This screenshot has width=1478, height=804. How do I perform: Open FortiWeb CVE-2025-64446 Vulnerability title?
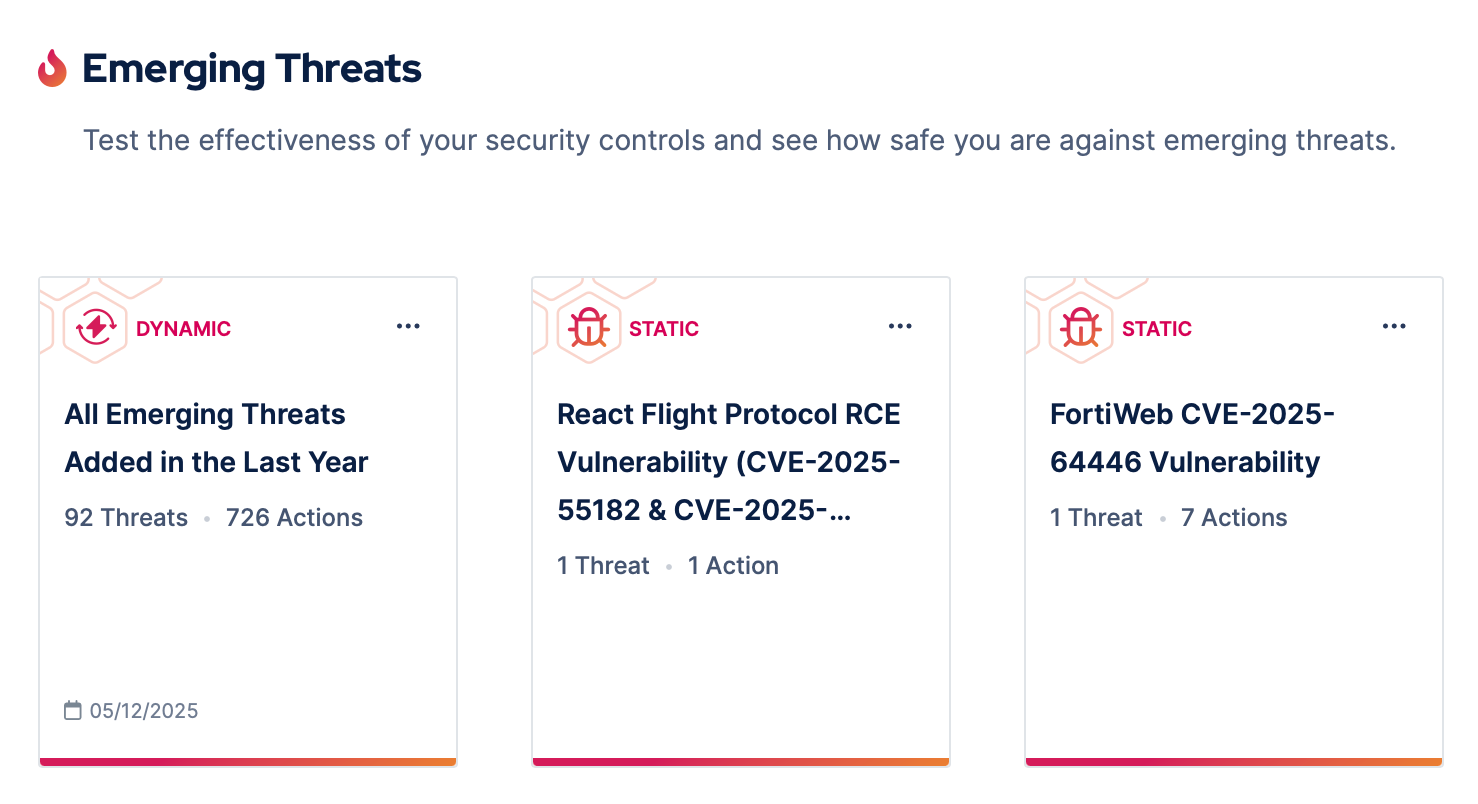(1192, 438)
